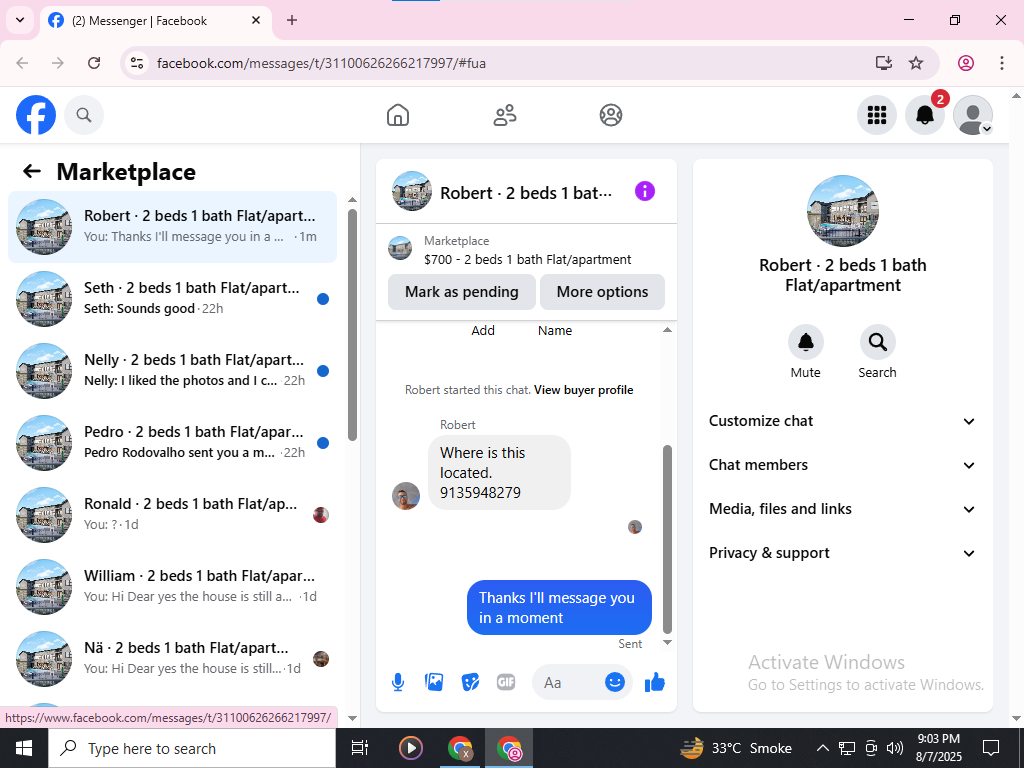Open site information icon in address bar
Image resolution: width=1024 pixels, height=768 pixels.
pyautogui.click(x=136, y=63)
